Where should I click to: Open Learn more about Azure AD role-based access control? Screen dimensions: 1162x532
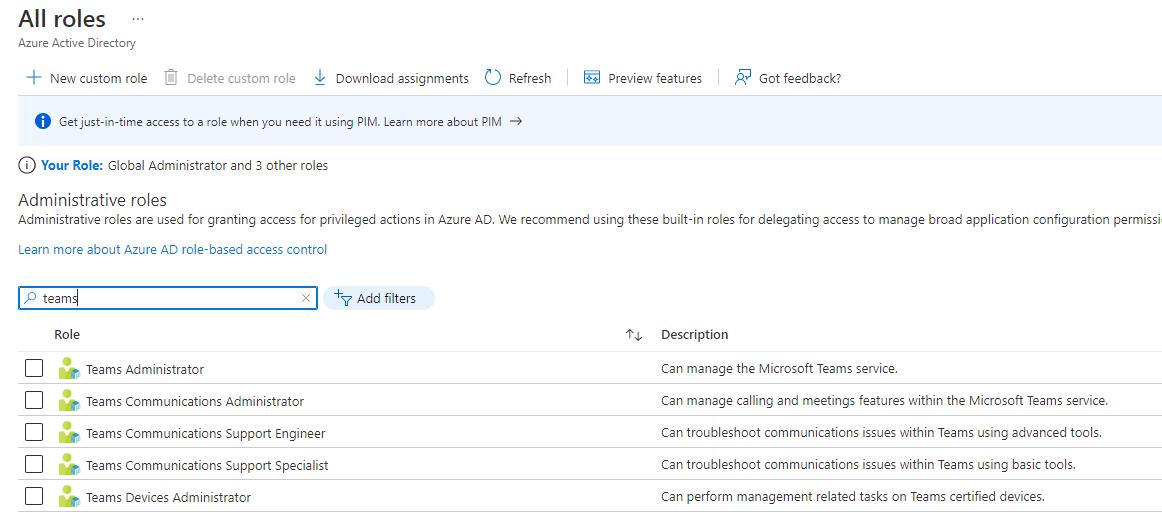point(173,250)
